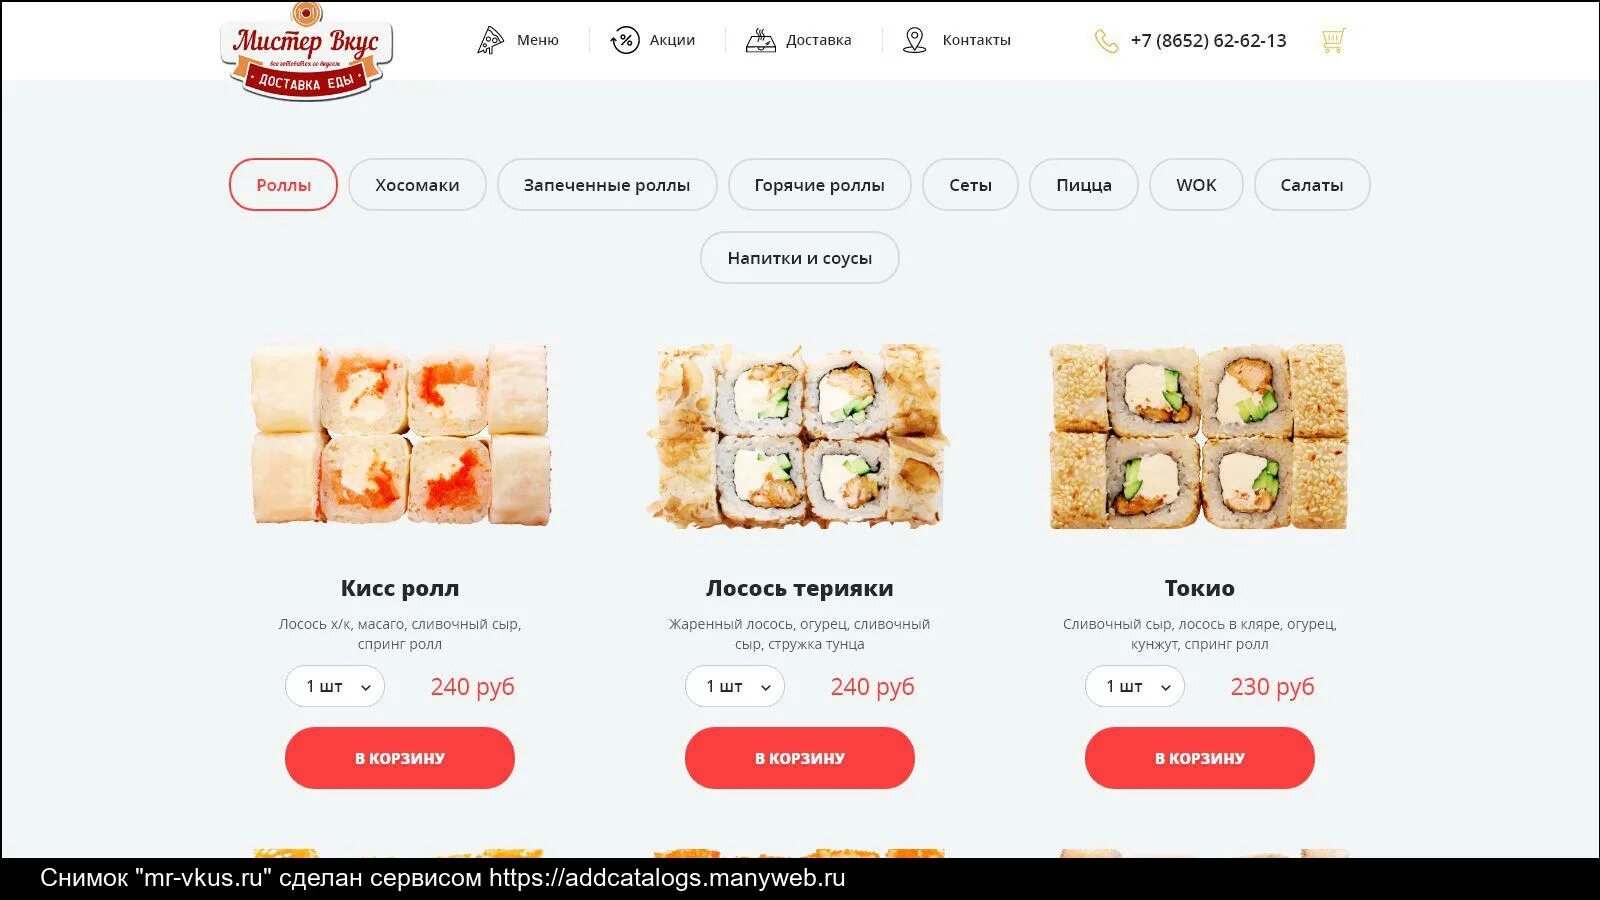The width and height of the screenshot is (1600, 900).
Task: Click the Контакты location pin icon
Action: coord(914,40)
